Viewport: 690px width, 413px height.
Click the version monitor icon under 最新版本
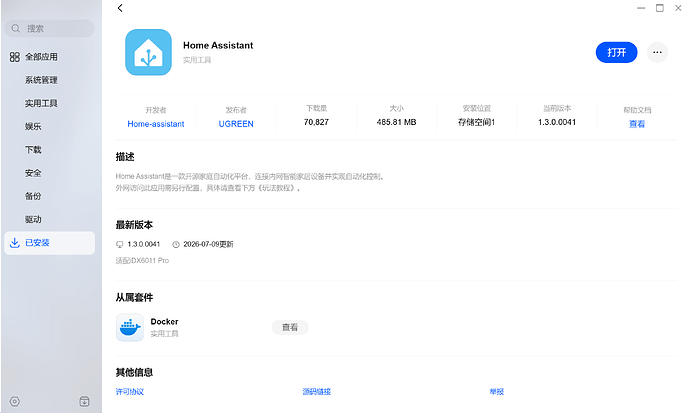(x=120, y=244)
